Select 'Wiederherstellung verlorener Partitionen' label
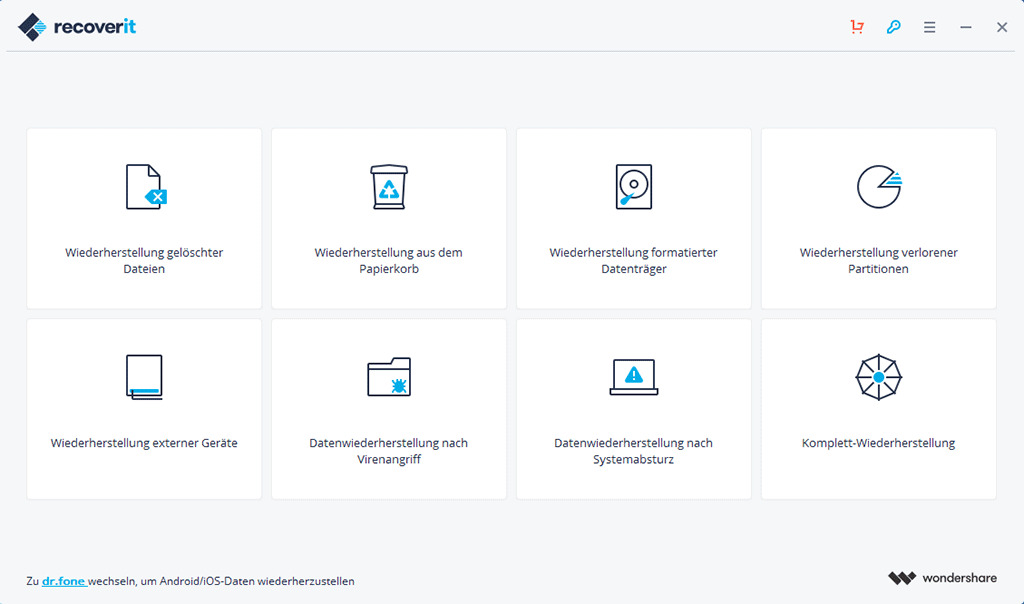 coord(878,261)
